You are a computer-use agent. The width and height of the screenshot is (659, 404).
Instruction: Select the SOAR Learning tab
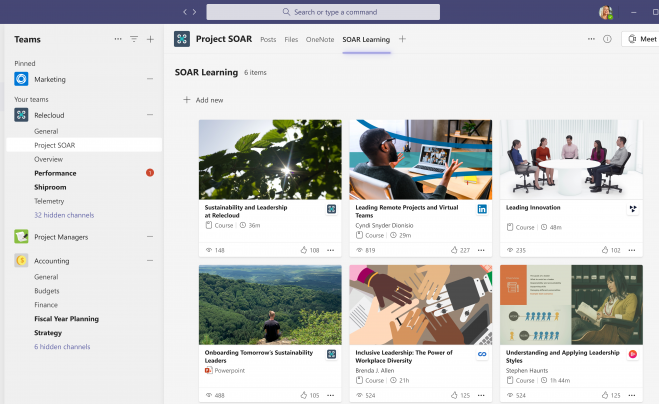(x=366, y=40)
